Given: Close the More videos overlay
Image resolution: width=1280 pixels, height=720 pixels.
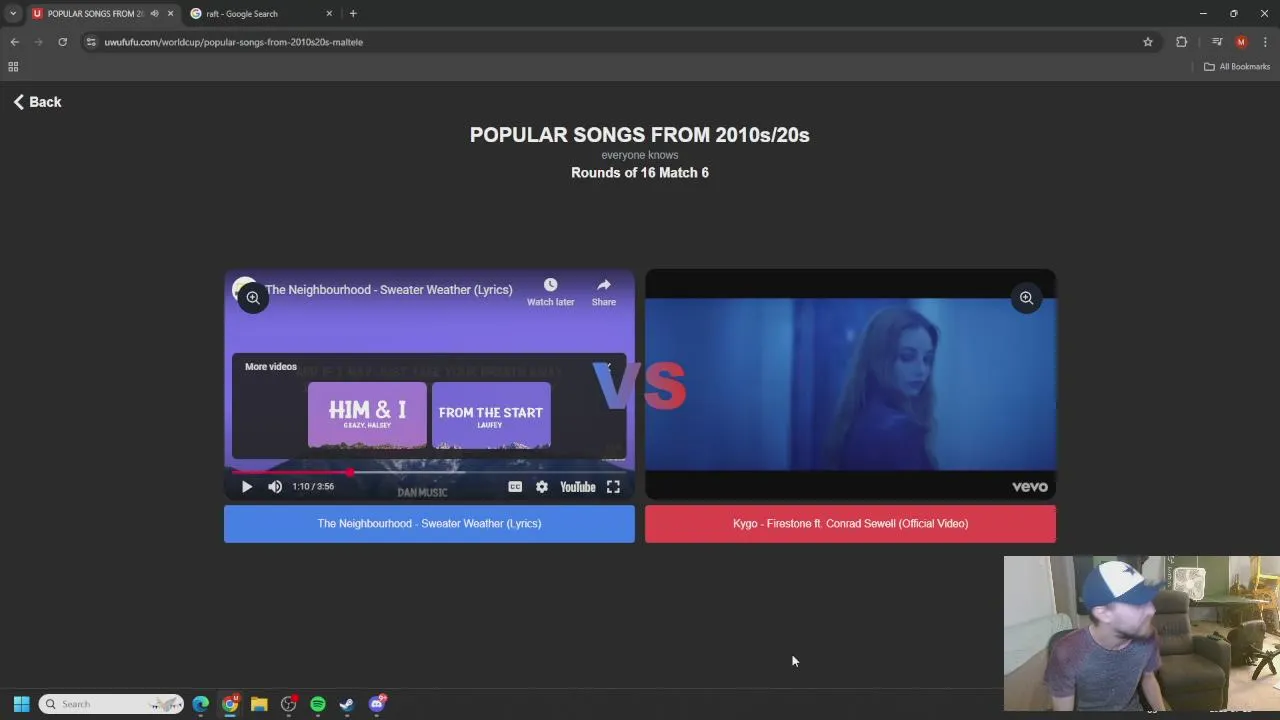Looking at the screenshot, I should coord(608,367).
